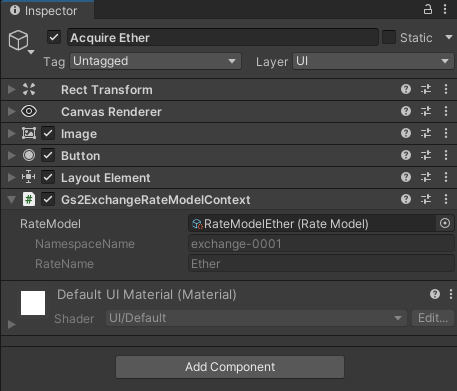Image resolution: width=457 pixels, height=391 pixels.
Task: Disable the Gs2ExchangeRateModelContext checkbox
Action: tap(48, 199)
